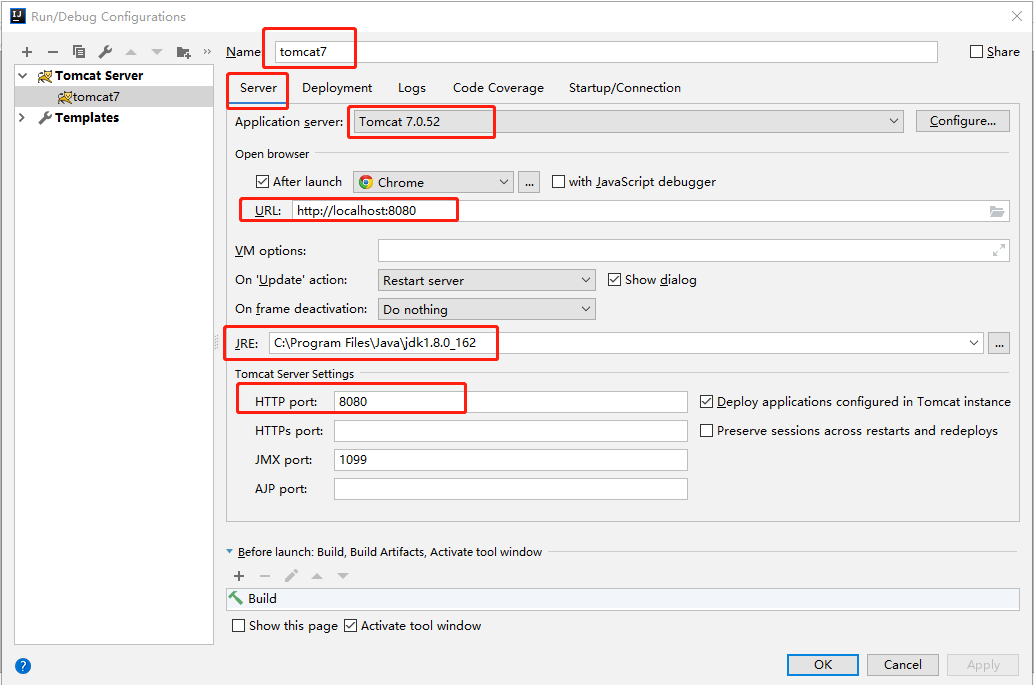Uncheck After launch checkbox
The image size is (1034, 685).
click(x=262, y=181)
